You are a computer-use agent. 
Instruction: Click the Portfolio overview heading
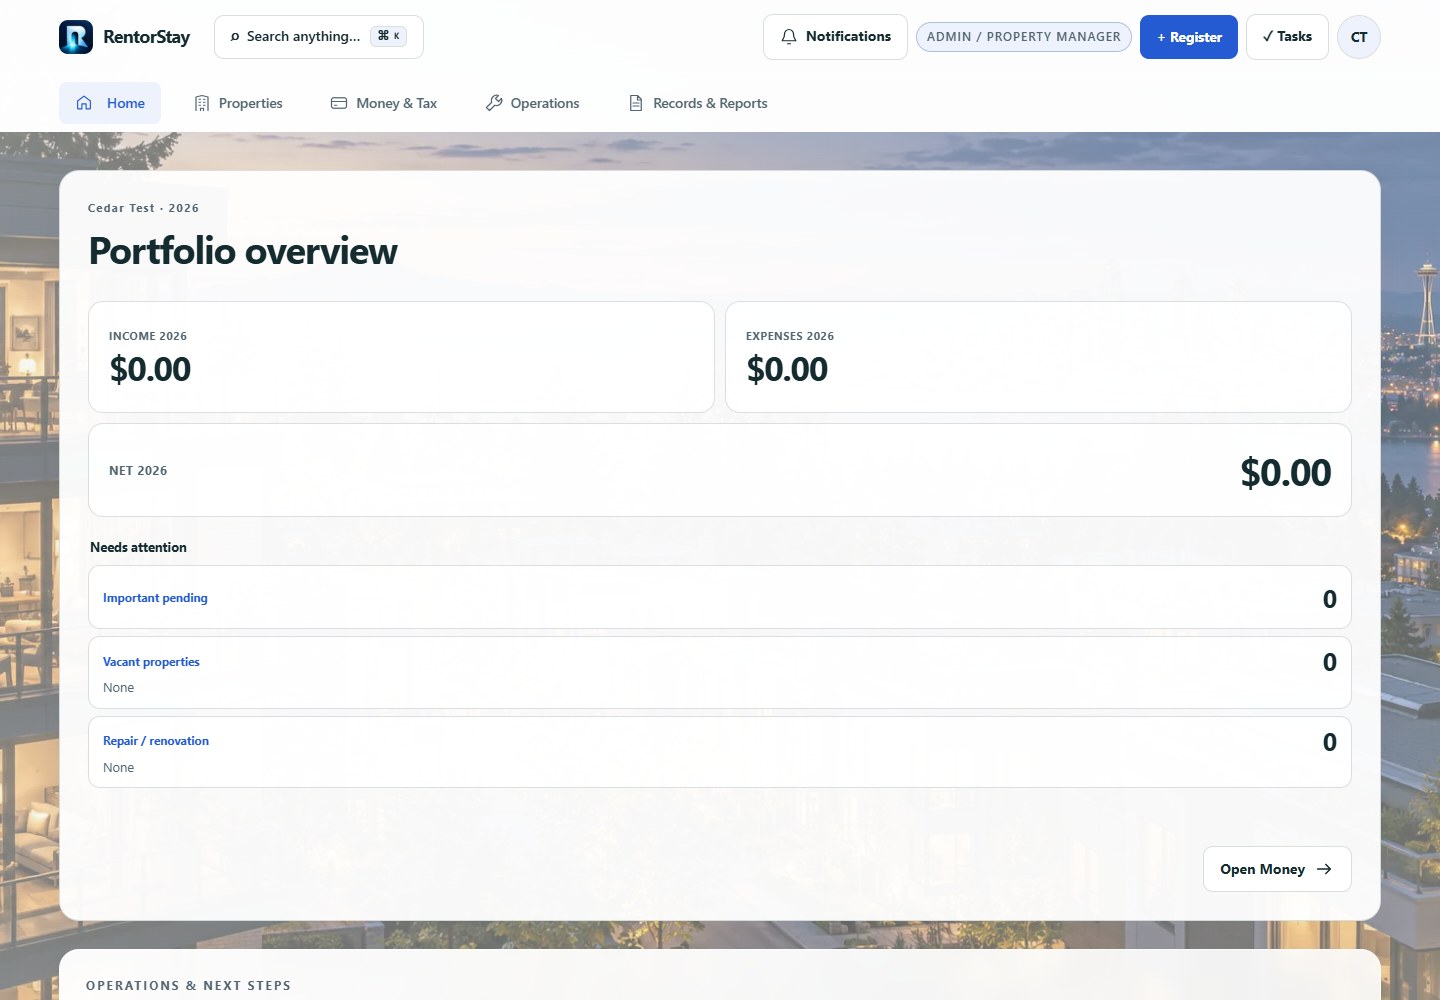click(243, 251)
